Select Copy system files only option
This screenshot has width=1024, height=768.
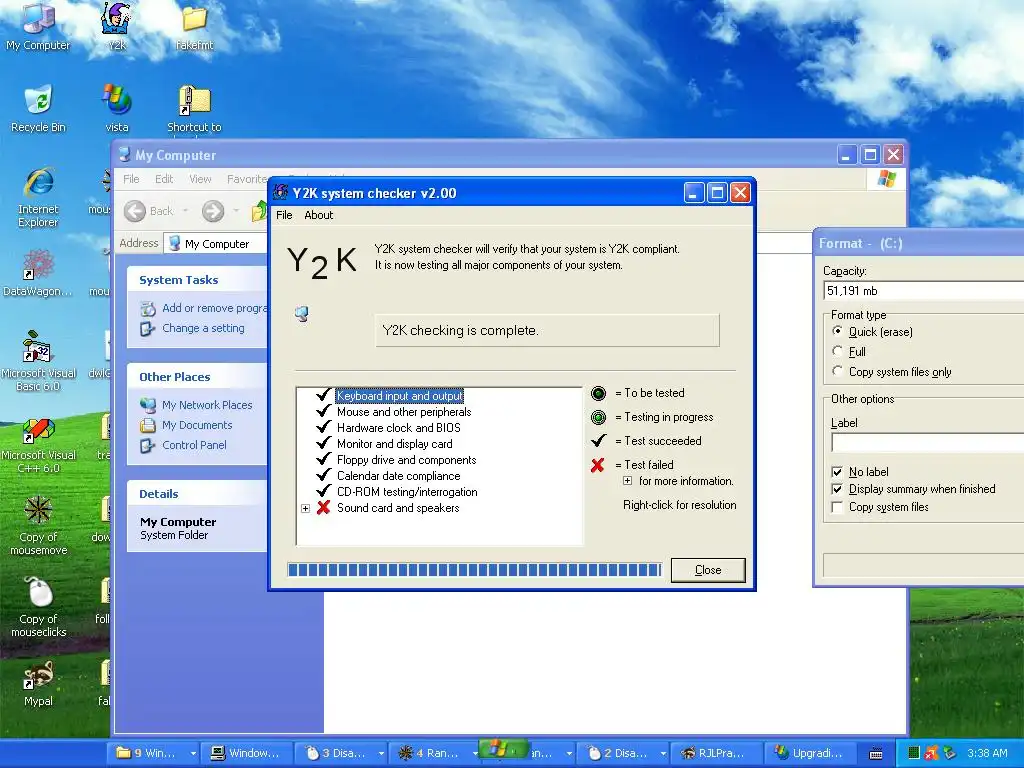[837, 371]
